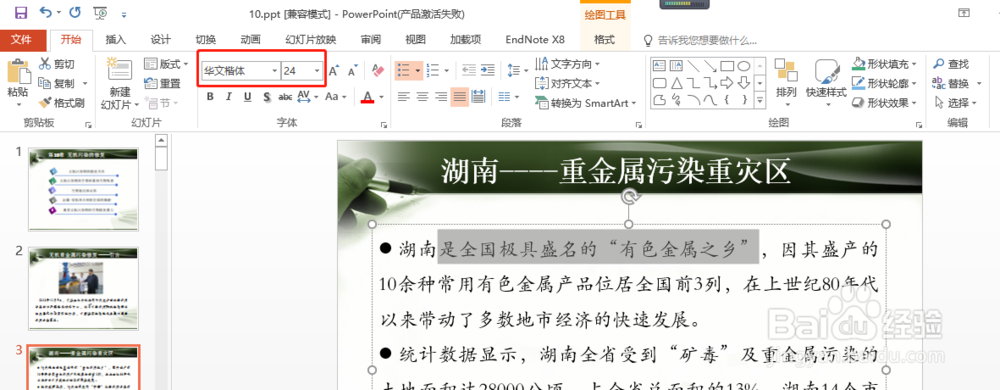1000x390 pixels.
Task: Open Shape Outline (形状轮廓) color menu
Action: click(885, 83)
